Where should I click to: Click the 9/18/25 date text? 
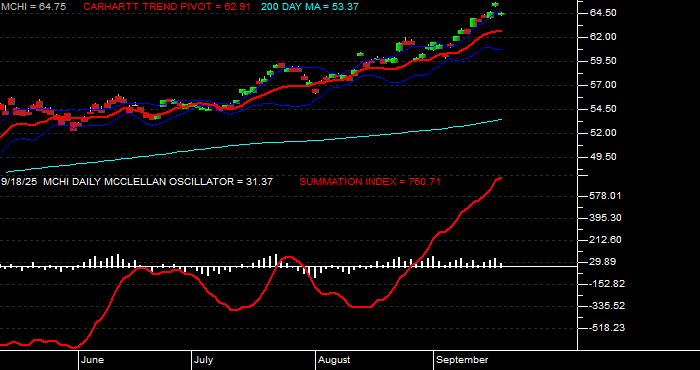pyautogui.click(x=19, y=182)
